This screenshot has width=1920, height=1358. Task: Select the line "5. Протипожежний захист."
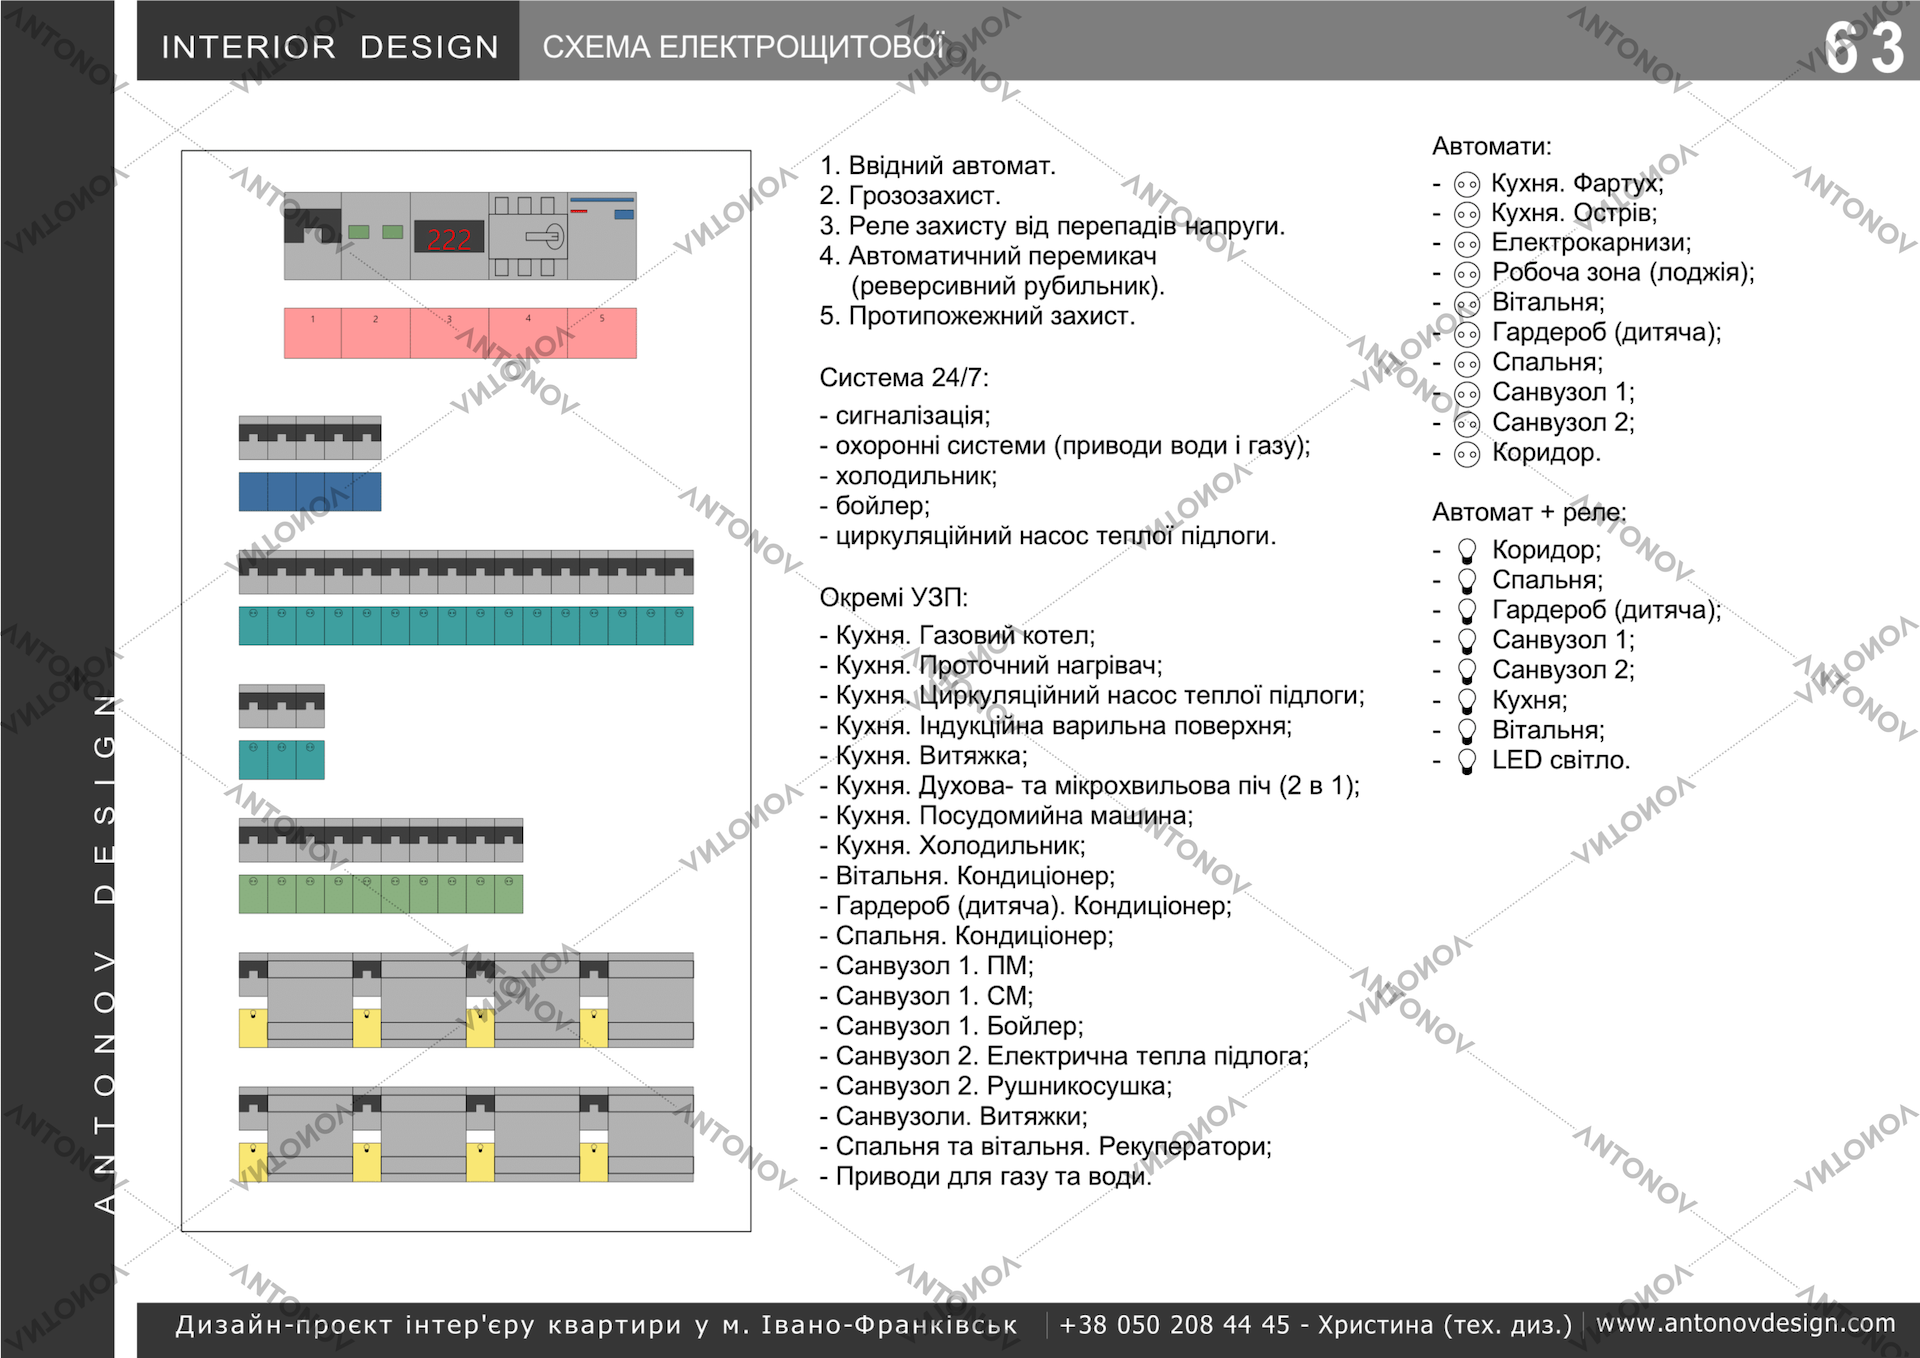977,316
